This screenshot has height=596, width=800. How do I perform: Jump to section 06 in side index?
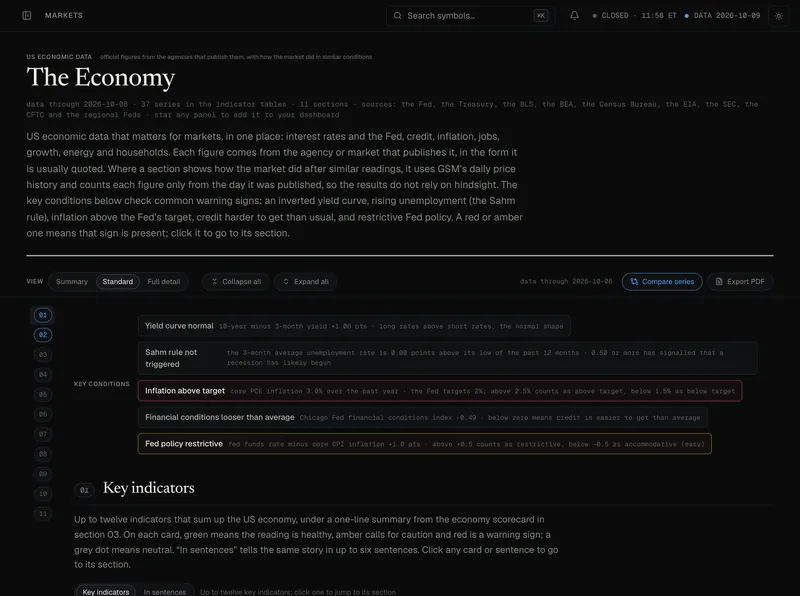[43, 414]
